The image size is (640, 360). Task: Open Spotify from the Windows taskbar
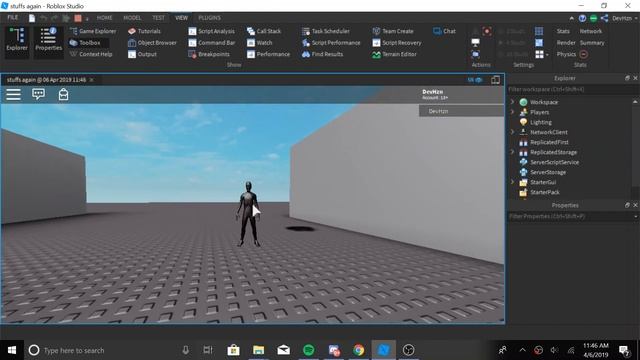point(309,350)
